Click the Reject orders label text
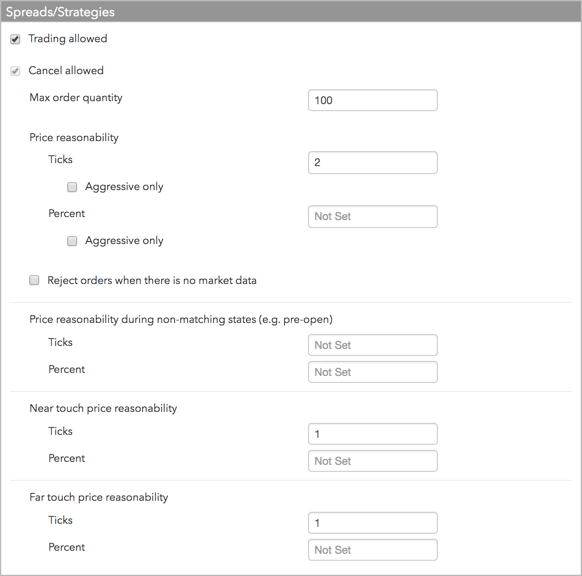The width and height of the screenshot is (582, 576). point(152,280)
